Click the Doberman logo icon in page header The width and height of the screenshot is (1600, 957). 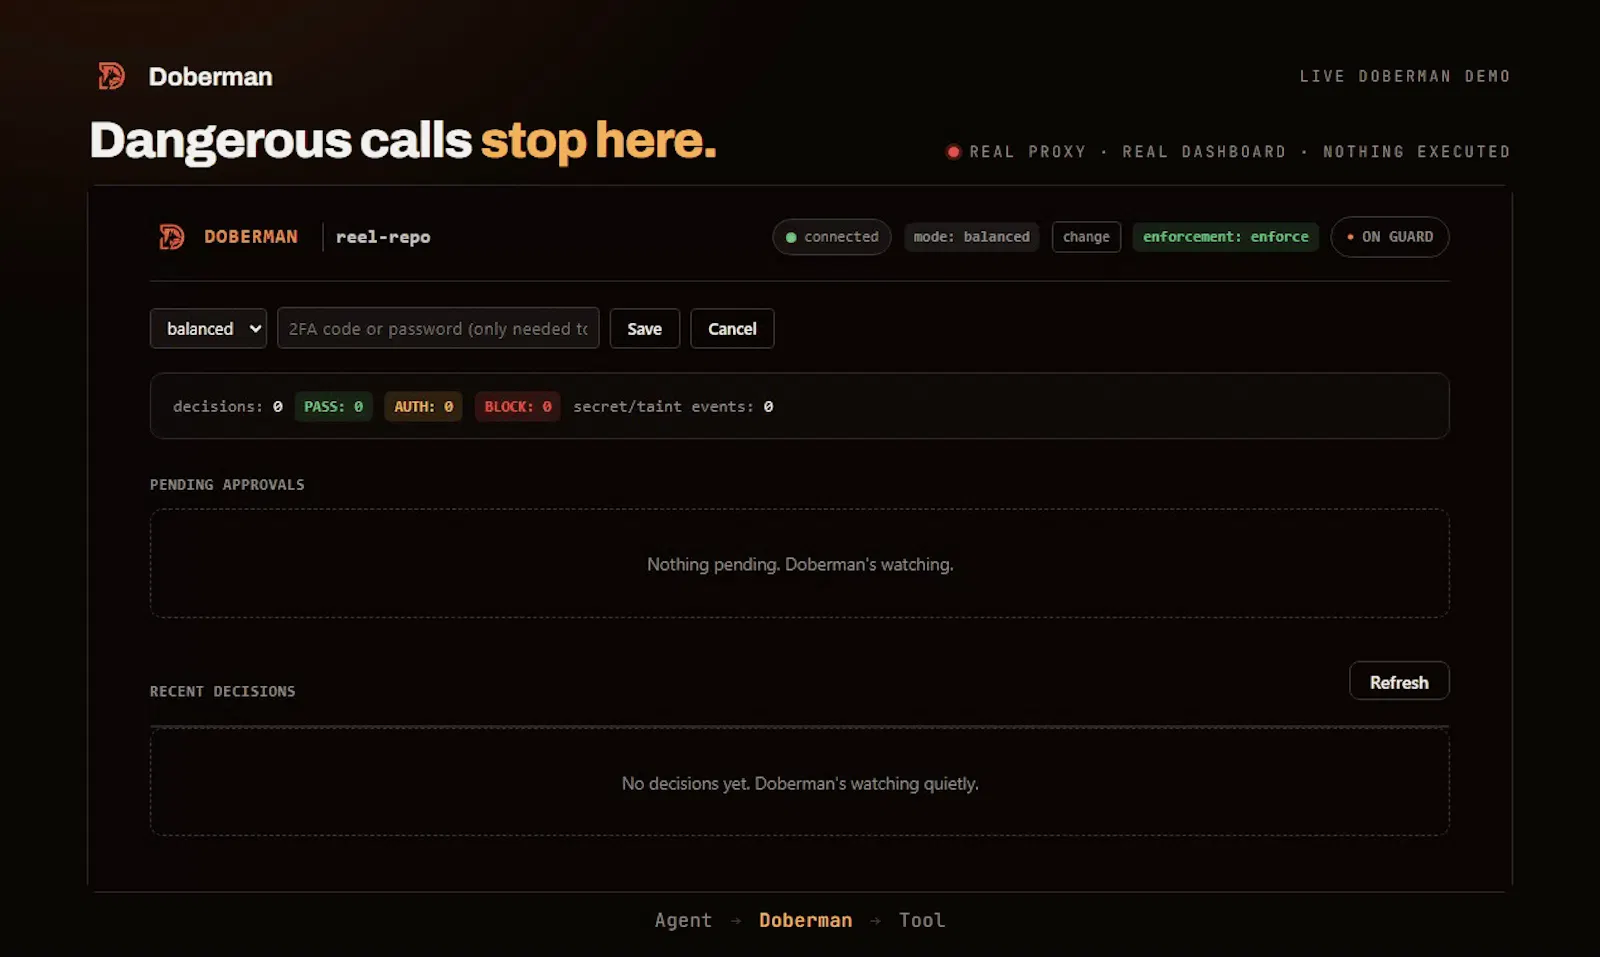point(111,76)
